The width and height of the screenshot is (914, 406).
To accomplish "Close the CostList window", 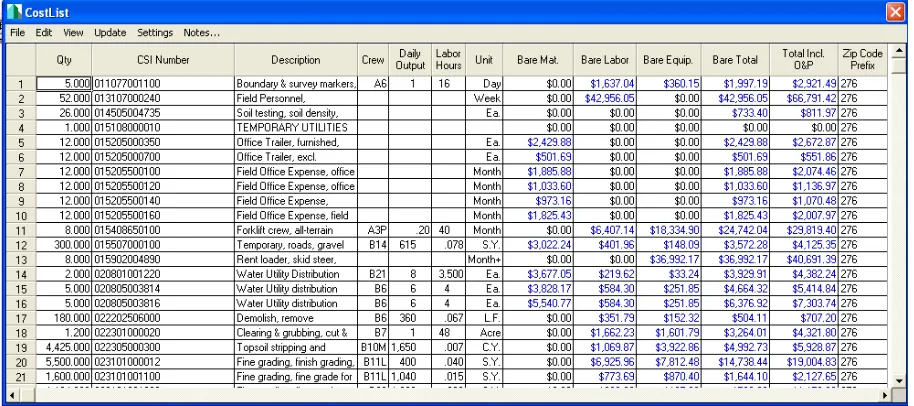I will [x=895, y=12].
